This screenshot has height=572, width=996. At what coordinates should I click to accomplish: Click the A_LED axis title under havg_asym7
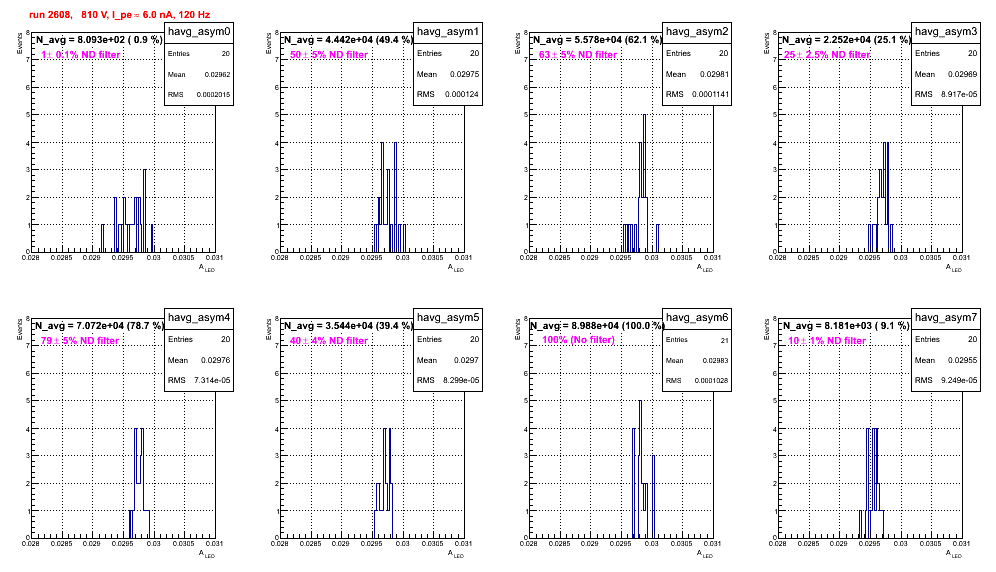(954, 554)
